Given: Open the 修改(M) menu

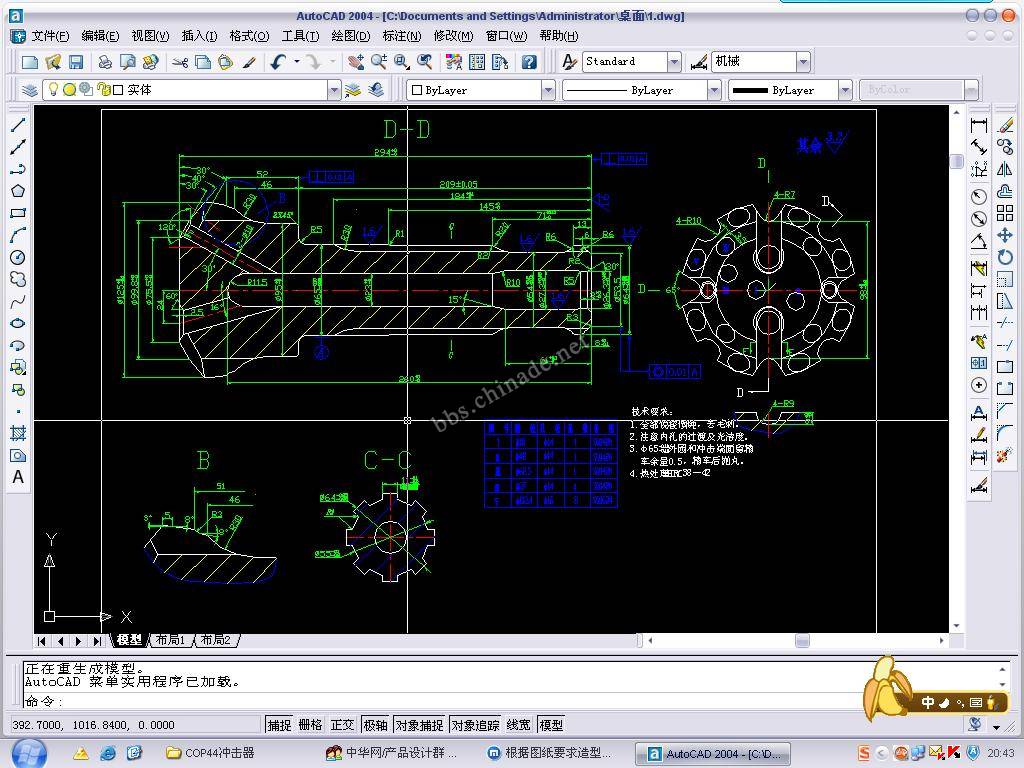Looking at the screenshot, I should (453, 36).
